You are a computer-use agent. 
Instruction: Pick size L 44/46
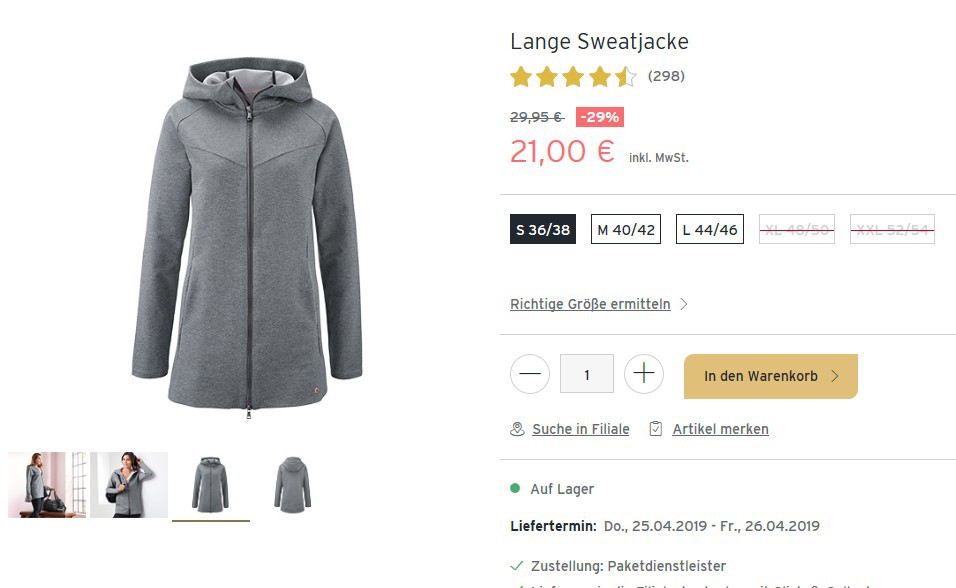tap(710, 230)
